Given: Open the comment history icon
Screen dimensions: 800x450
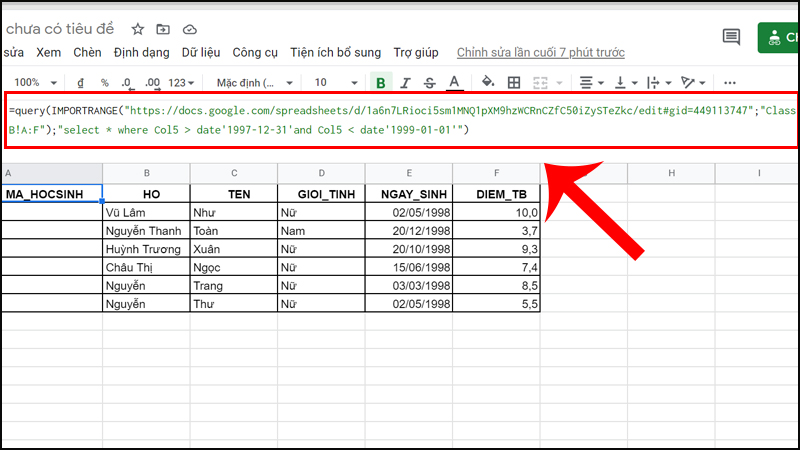Looking at the screenshot, I should point(731,38).
